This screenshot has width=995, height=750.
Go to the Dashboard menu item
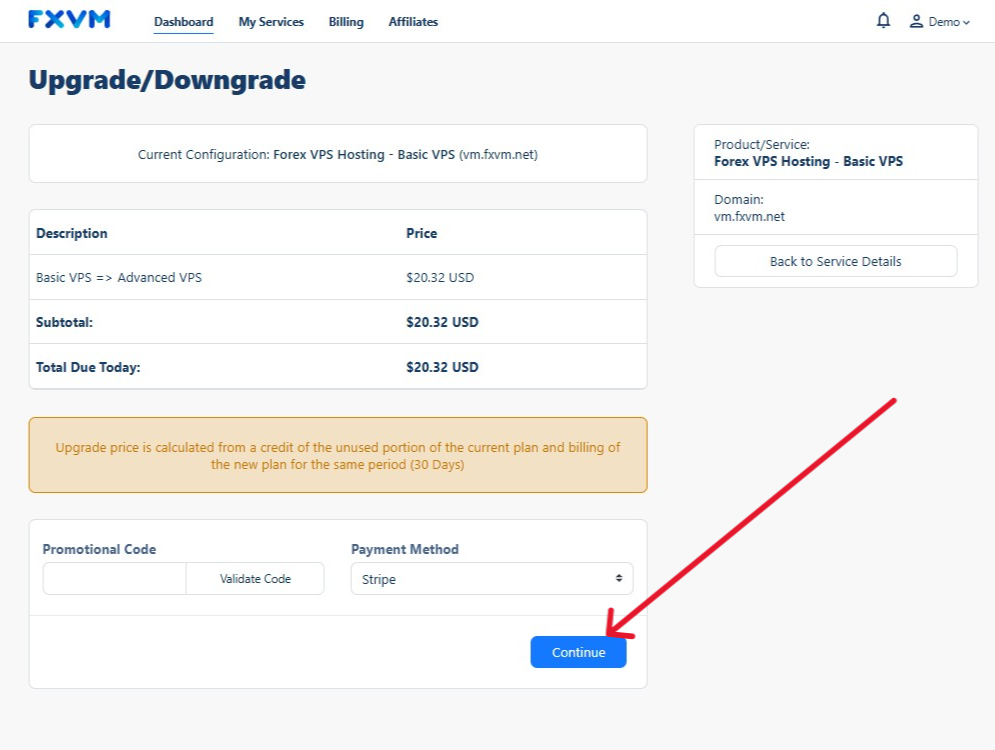[x=183, y=22]
